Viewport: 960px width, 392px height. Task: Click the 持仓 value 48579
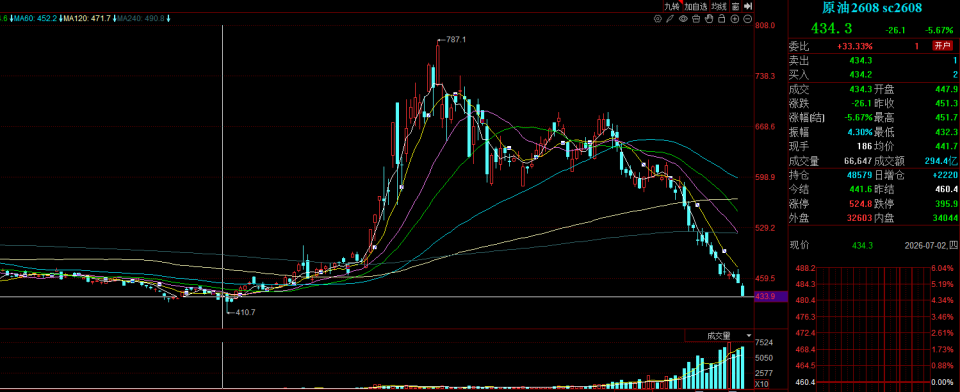tap(860, 175)
